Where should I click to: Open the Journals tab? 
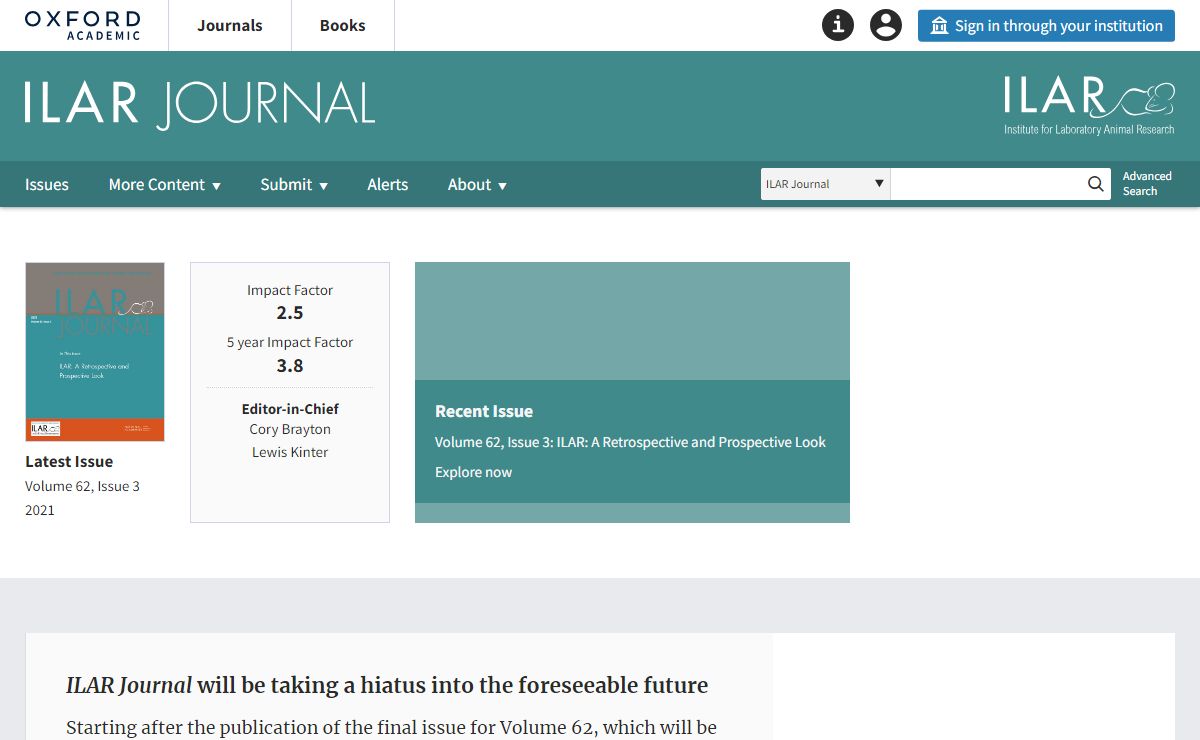[x=230, y=26]
